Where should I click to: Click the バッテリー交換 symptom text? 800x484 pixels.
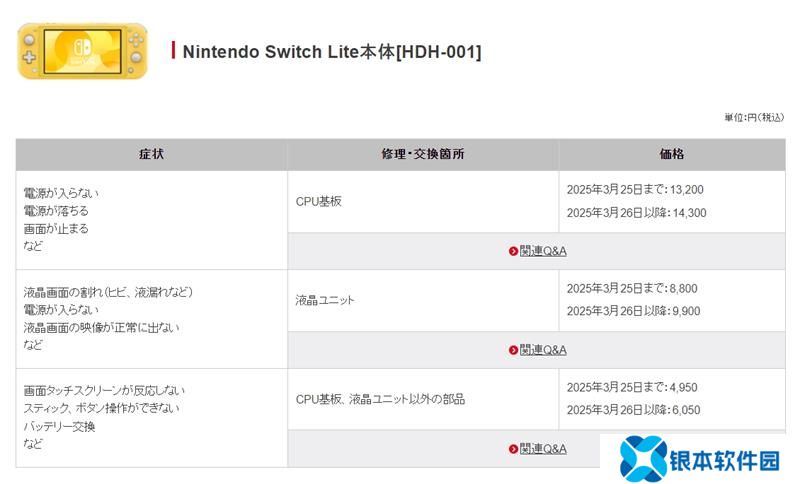pos(59,426)
